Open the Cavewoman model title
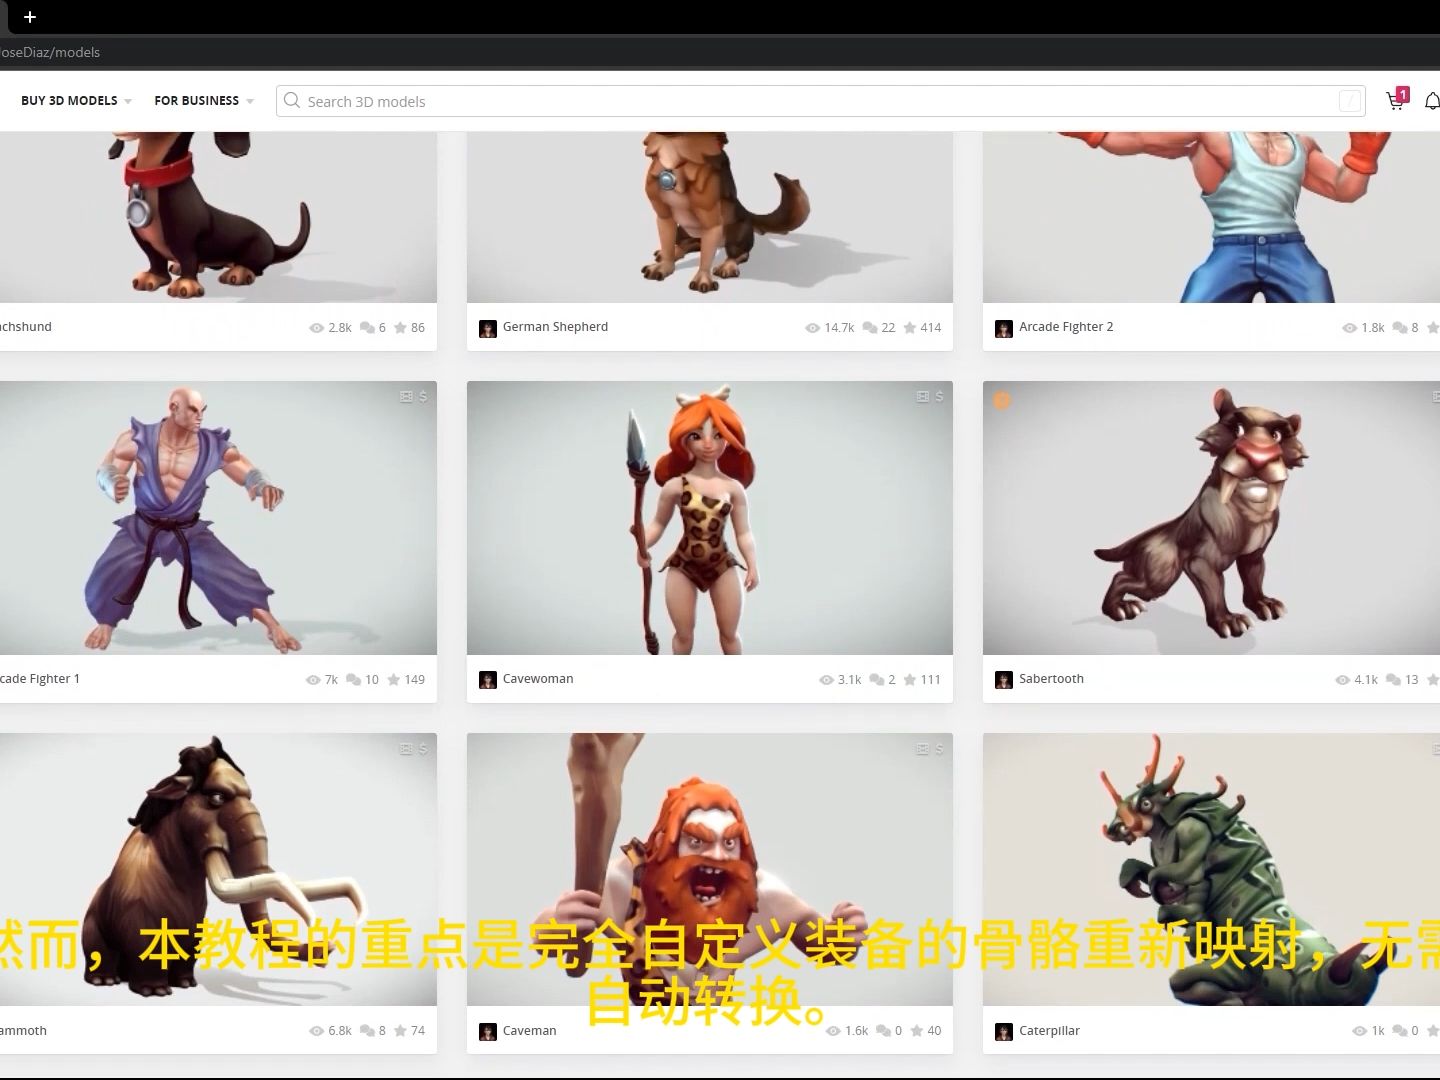The image size is (1440, 1080). [x=538, y=679]
